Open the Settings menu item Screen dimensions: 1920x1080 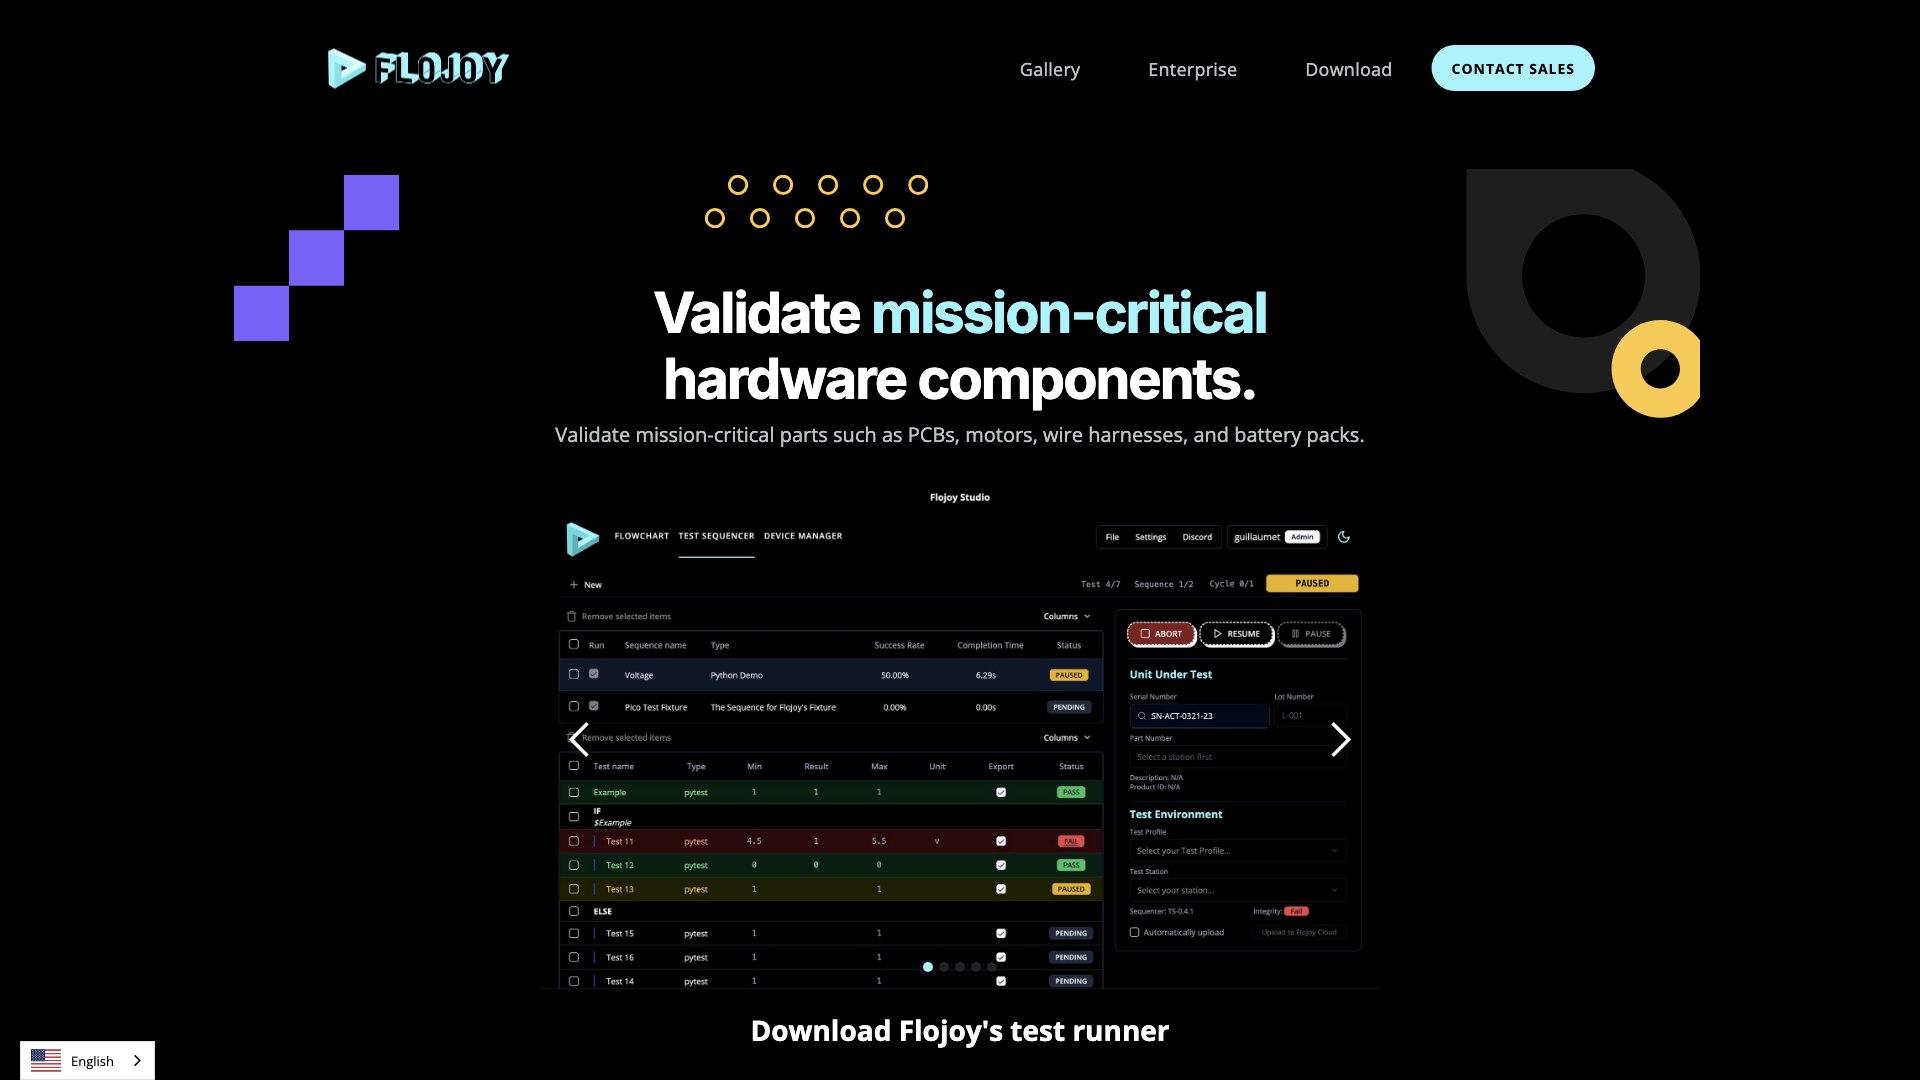[1149, 537]
